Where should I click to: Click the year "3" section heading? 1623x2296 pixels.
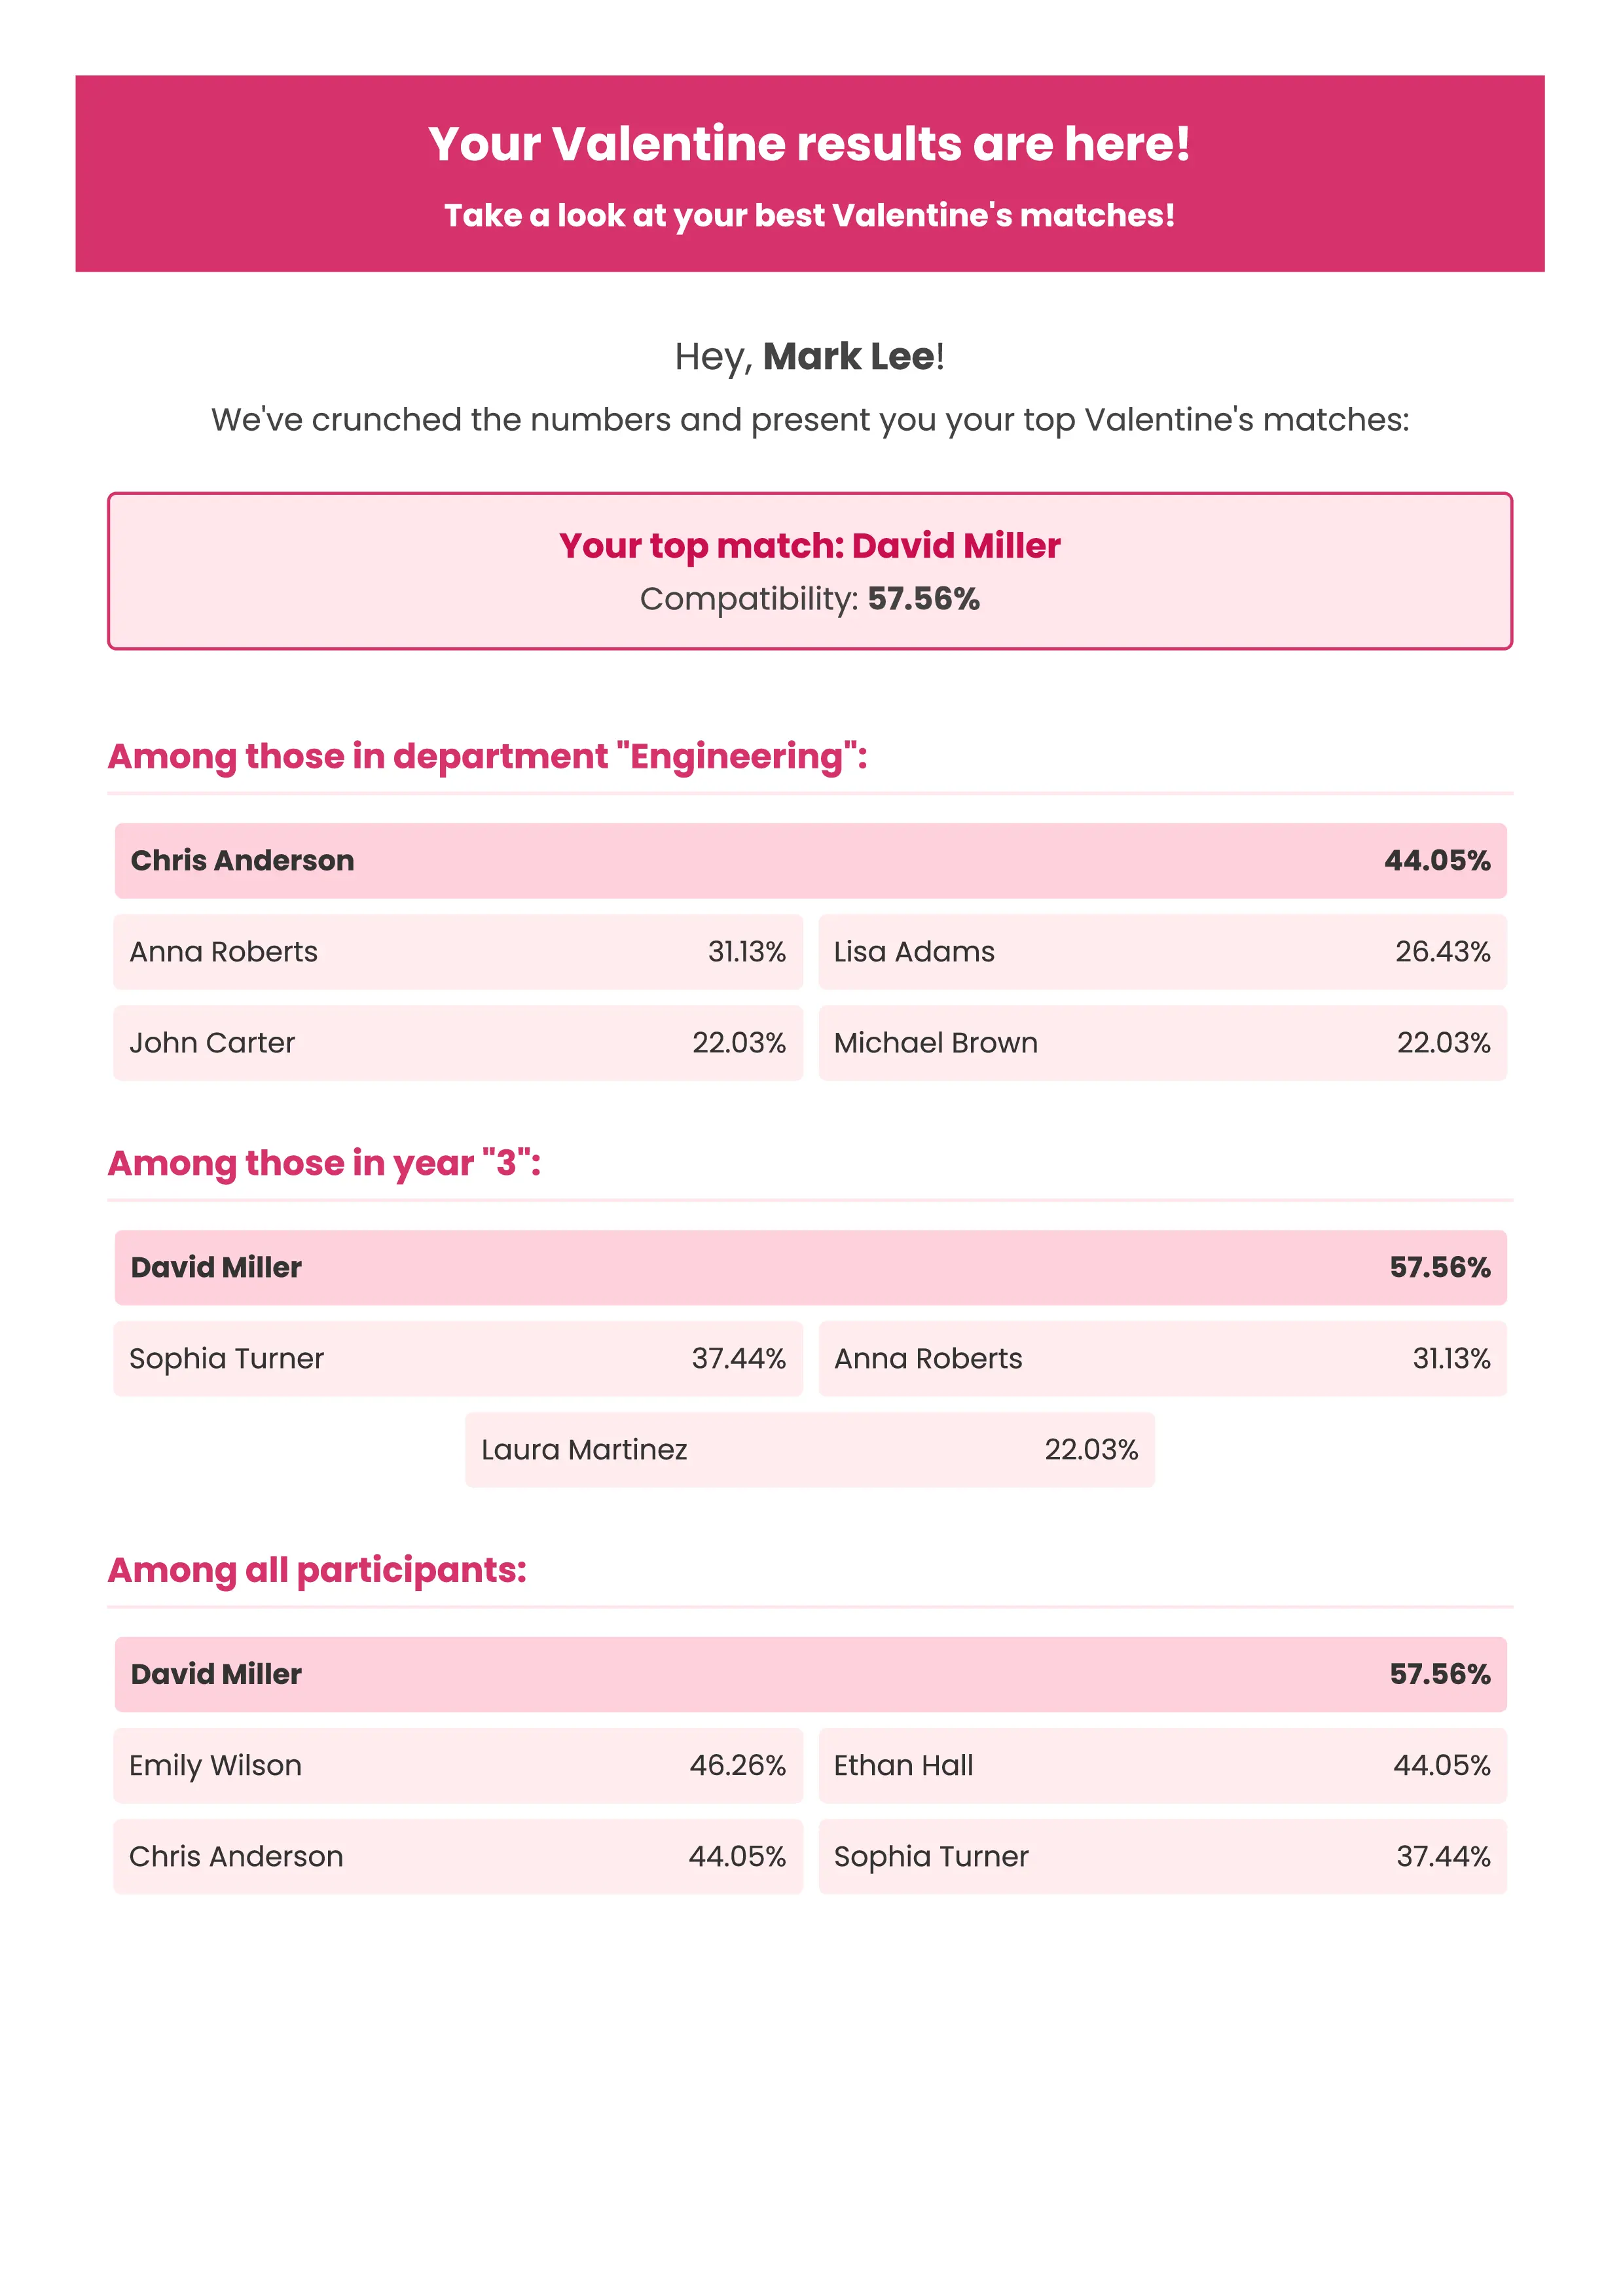pos(324,1163)
